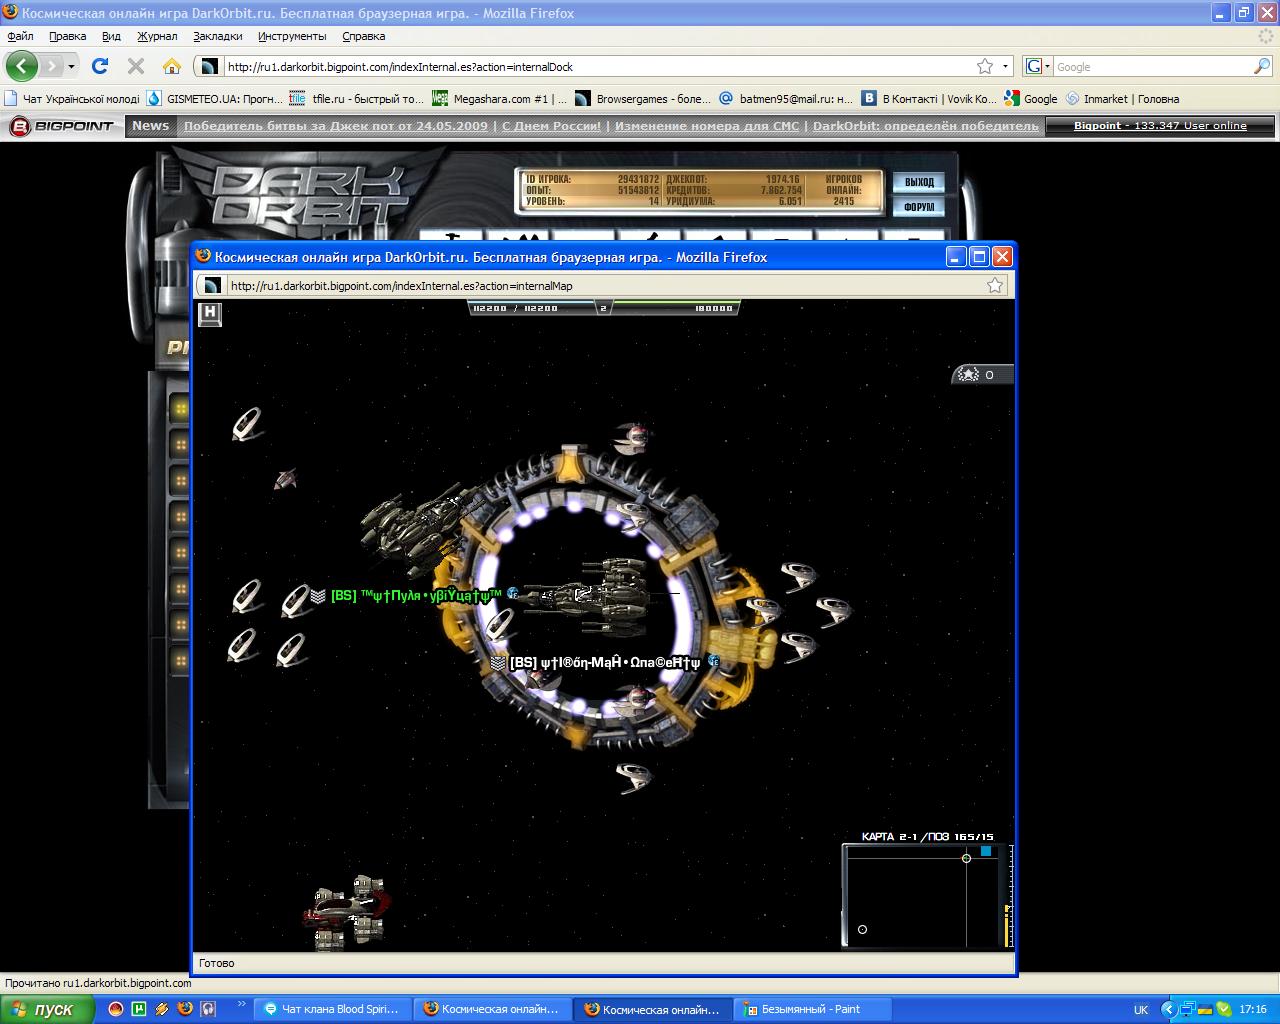Click the Forward navigation arrow

[50, 66]
